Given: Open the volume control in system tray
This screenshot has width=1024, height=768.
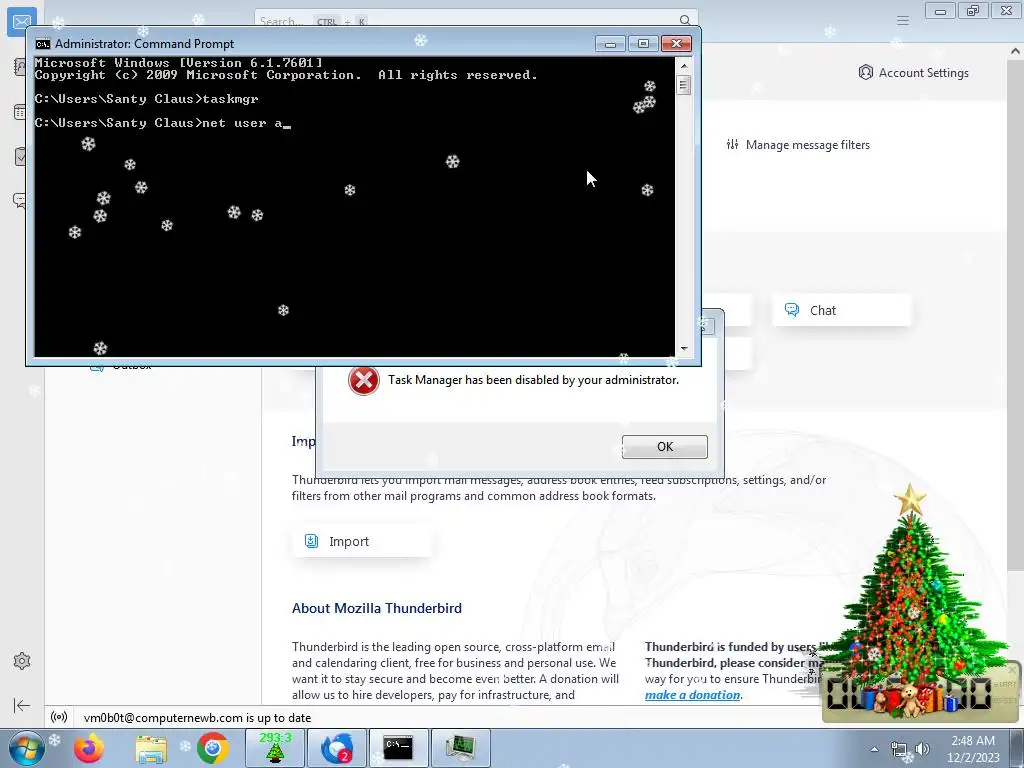Looking at the screenshot, I should [x=922, y=749].
